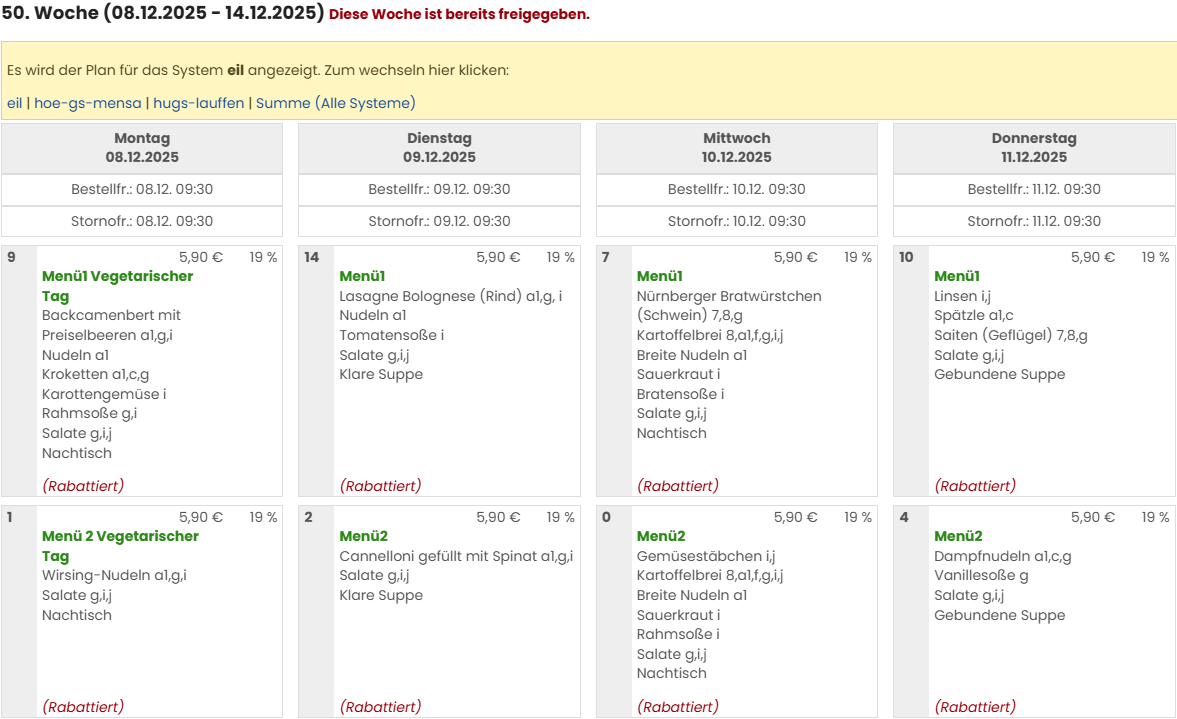Open Thursday's Menü2 title above Dampfnudeln
This screenshot has width=1177, height=719.
pos(958,536)
